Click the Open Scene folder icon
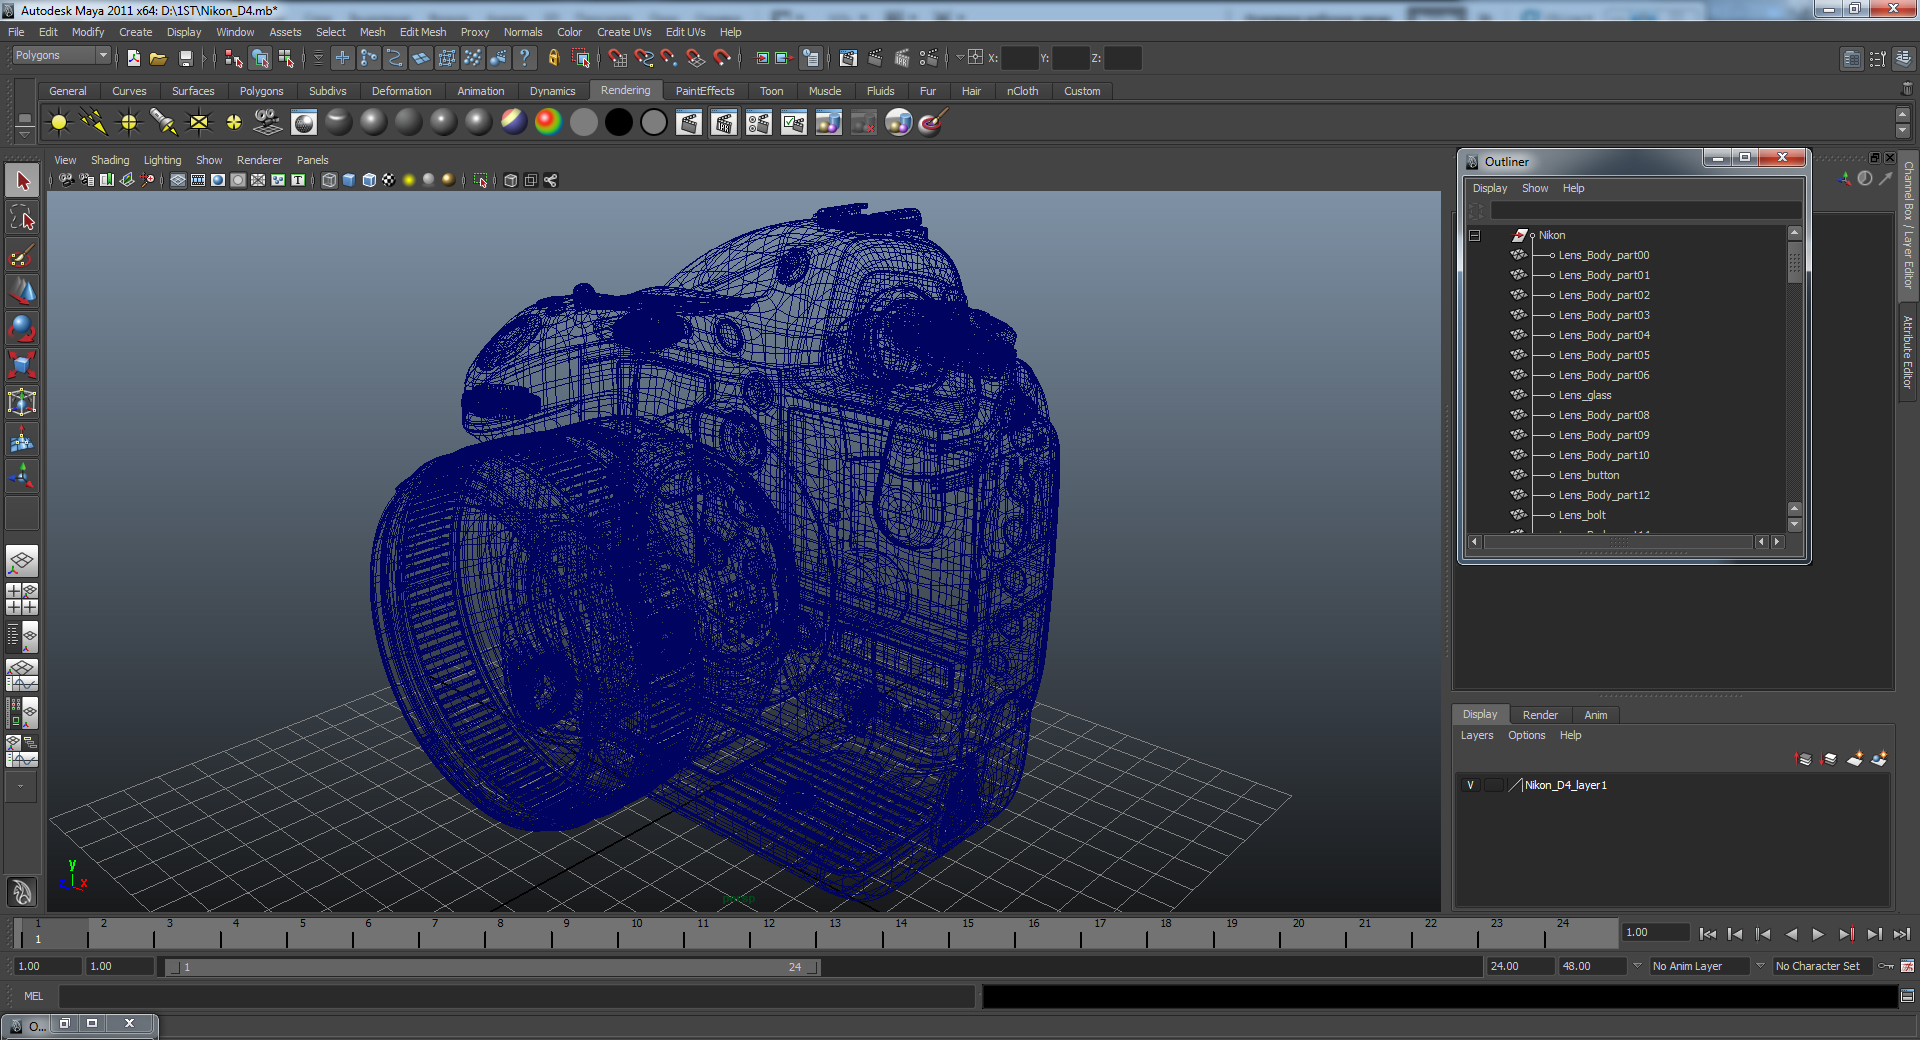The height and width of the screenshot is (1040, 1920). click(158, 58)
